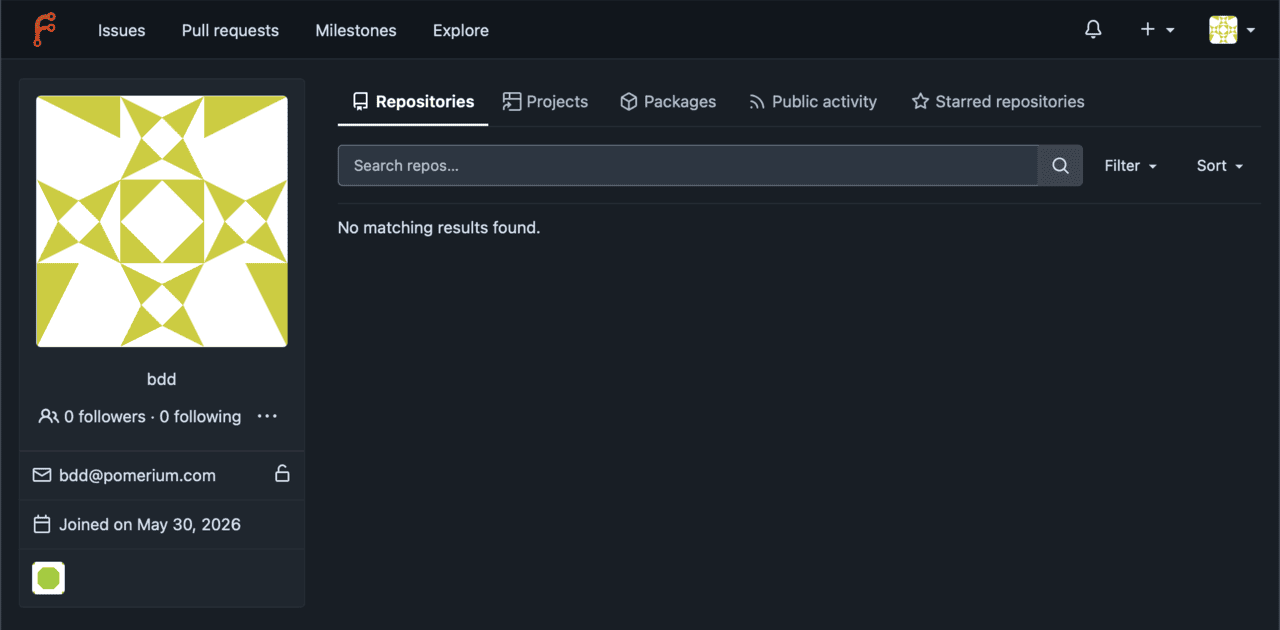Click the bdd@pomerium.com email link

[x=137, y=475]
